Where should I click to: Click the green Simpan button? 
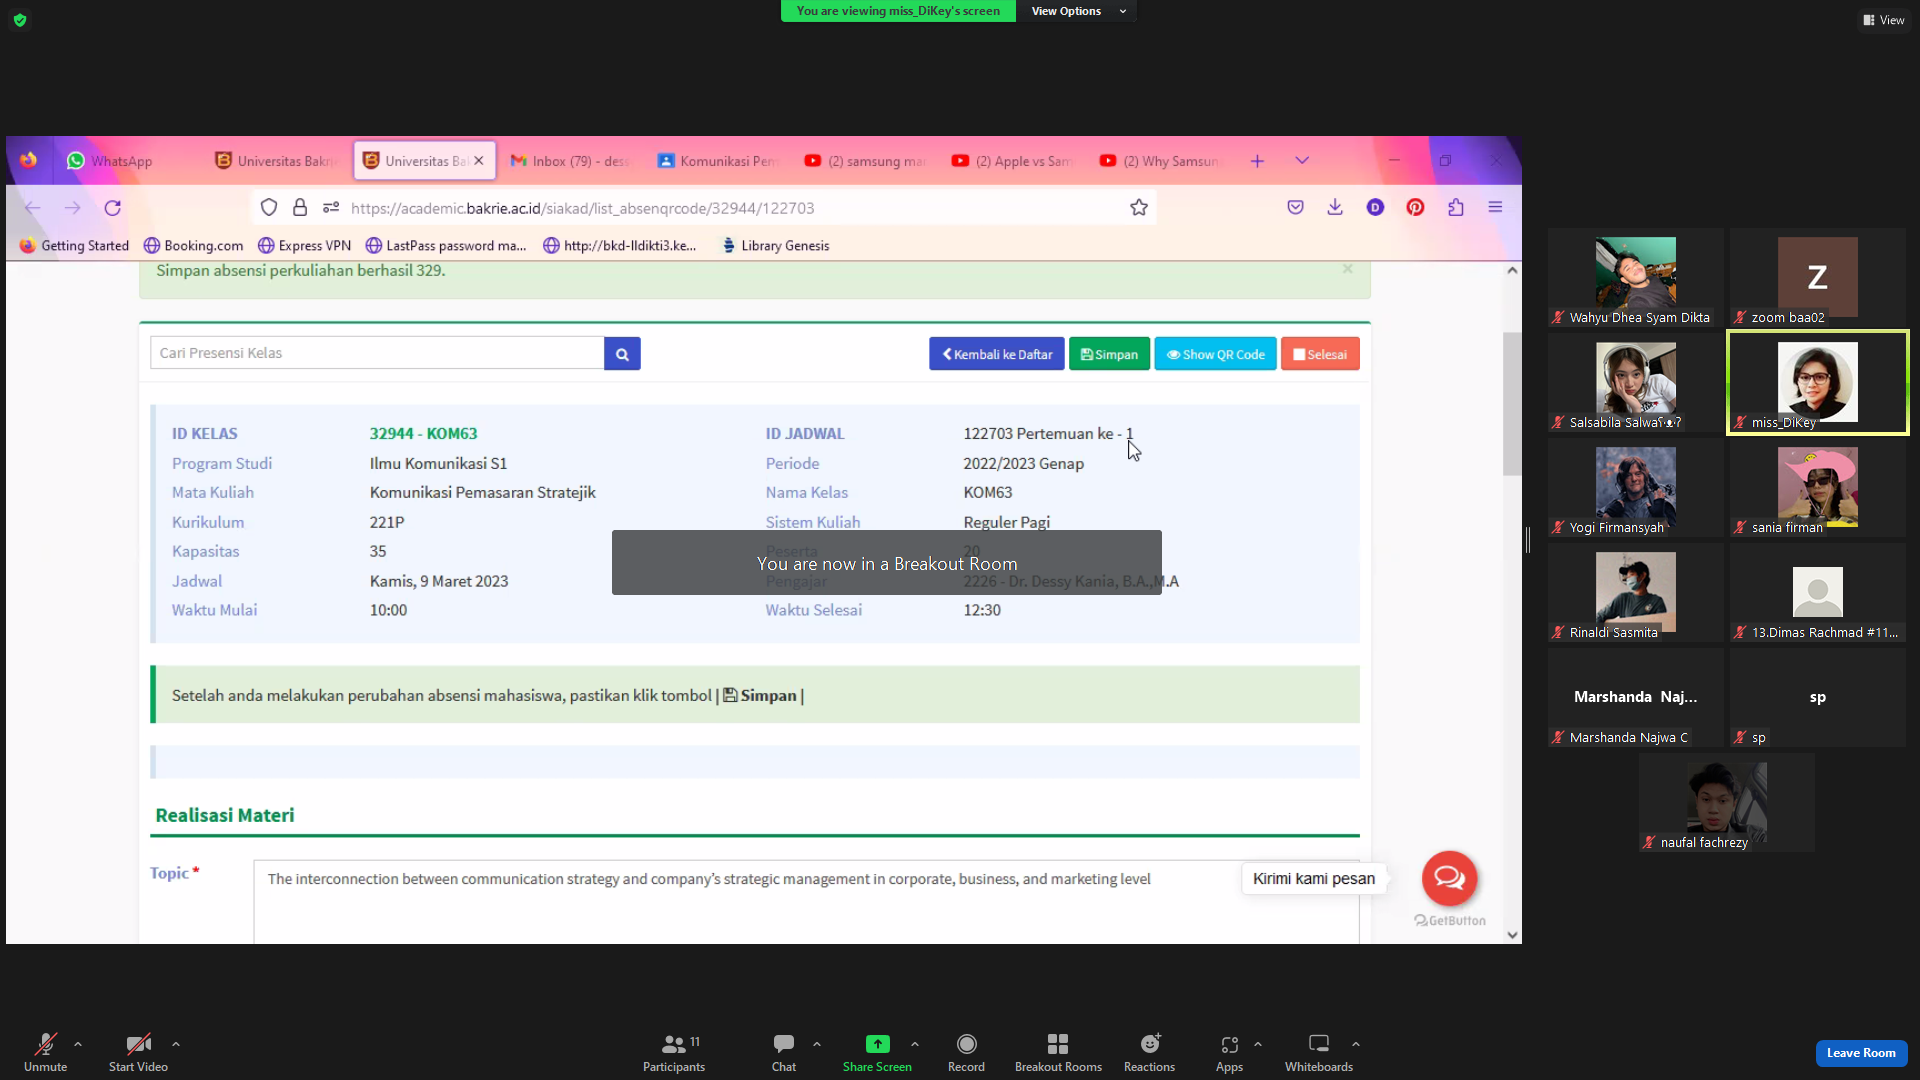coord(1109,354)
